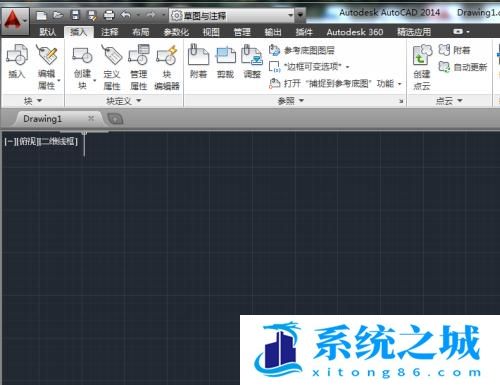Image resolution: width=500 pixels, height=385 pixels.
Task: Click the 调整 adjust reference tool
Action: [252, 62]
